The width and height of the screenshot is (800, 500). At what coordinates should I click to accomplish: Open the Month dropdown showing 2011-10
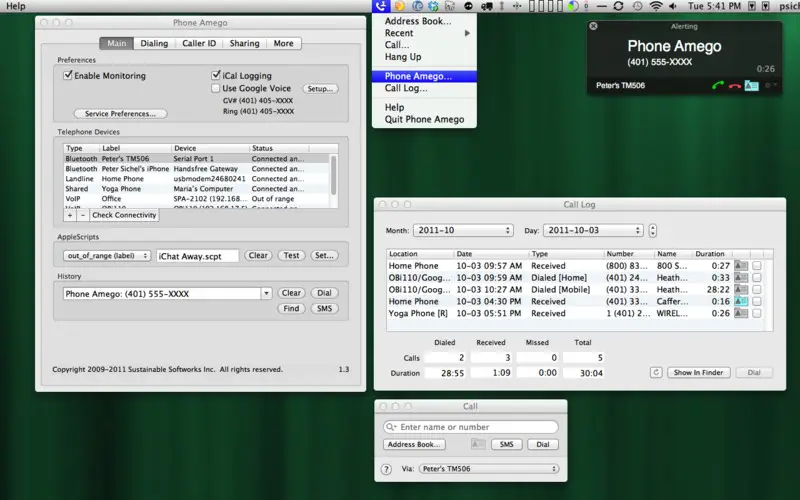(463, 230)
